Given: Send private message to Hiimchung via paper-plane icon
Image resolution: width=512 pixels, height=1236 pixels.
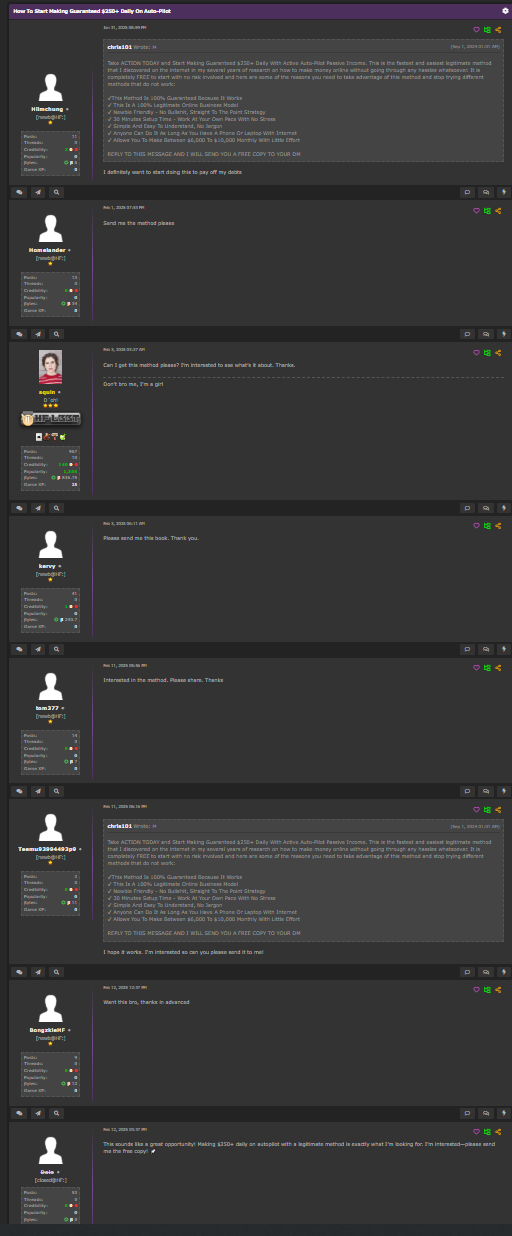Looking at the screenshot, I should pyautogui.click(x=38, y=191).
